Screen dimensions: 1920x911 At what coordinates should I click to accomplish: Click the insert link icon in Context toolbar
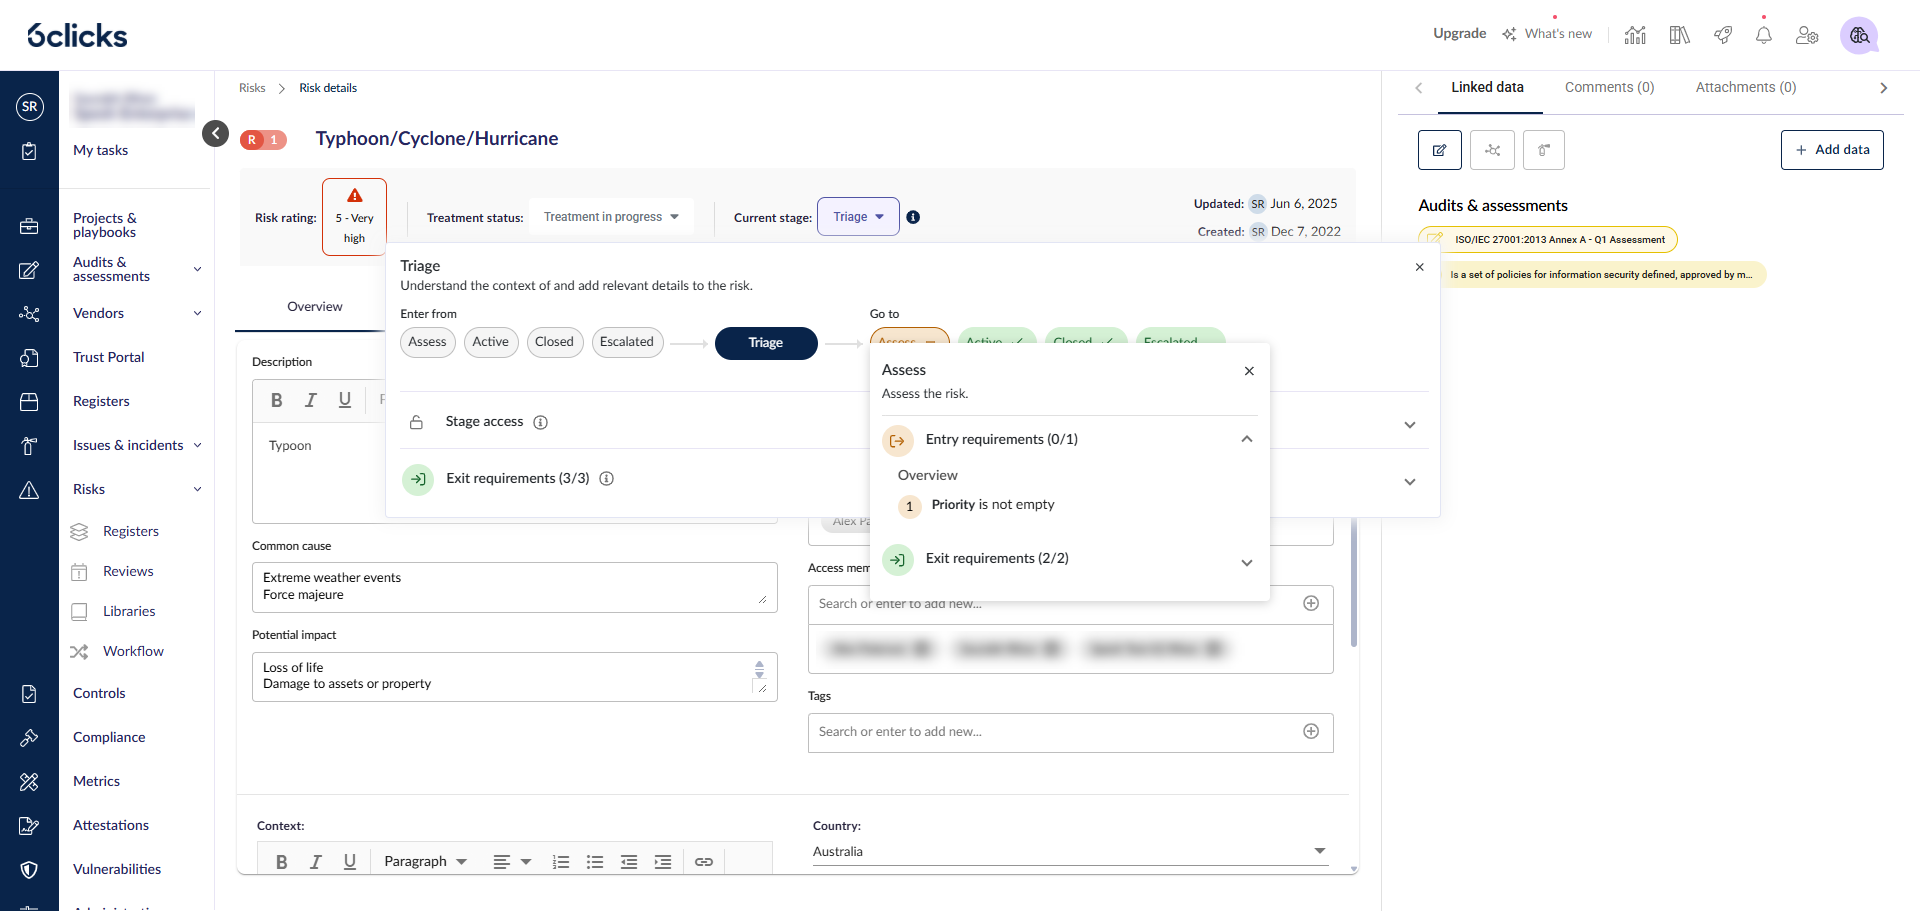[x=704, y=861]
